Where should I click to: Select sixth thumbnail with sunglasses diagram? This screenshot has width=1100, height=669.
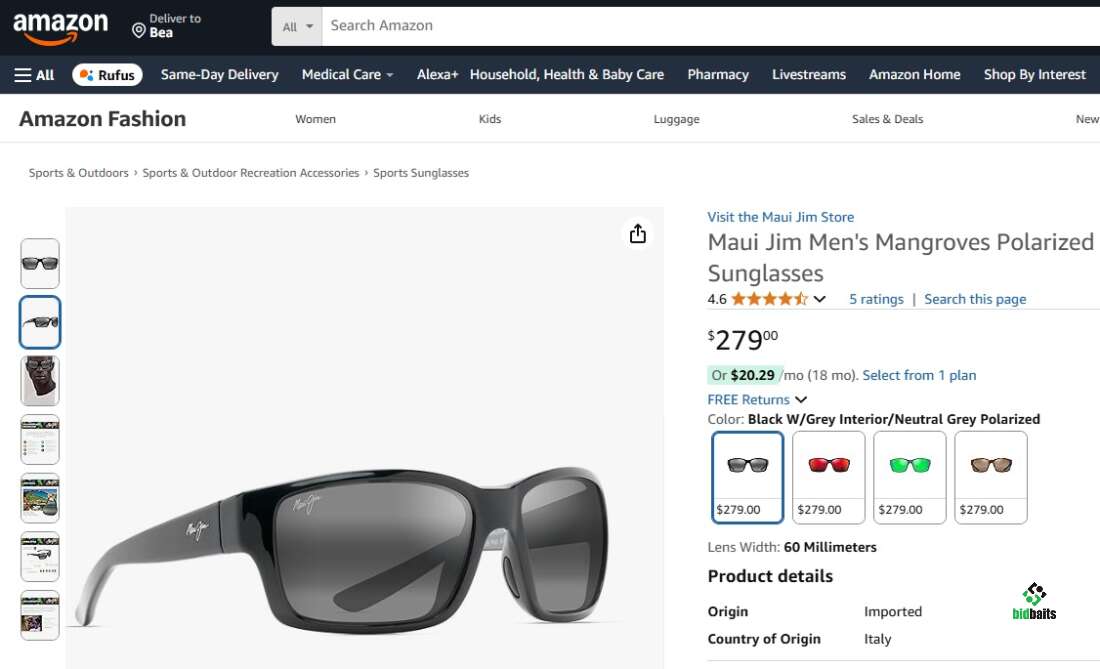(x=40, y=557)
